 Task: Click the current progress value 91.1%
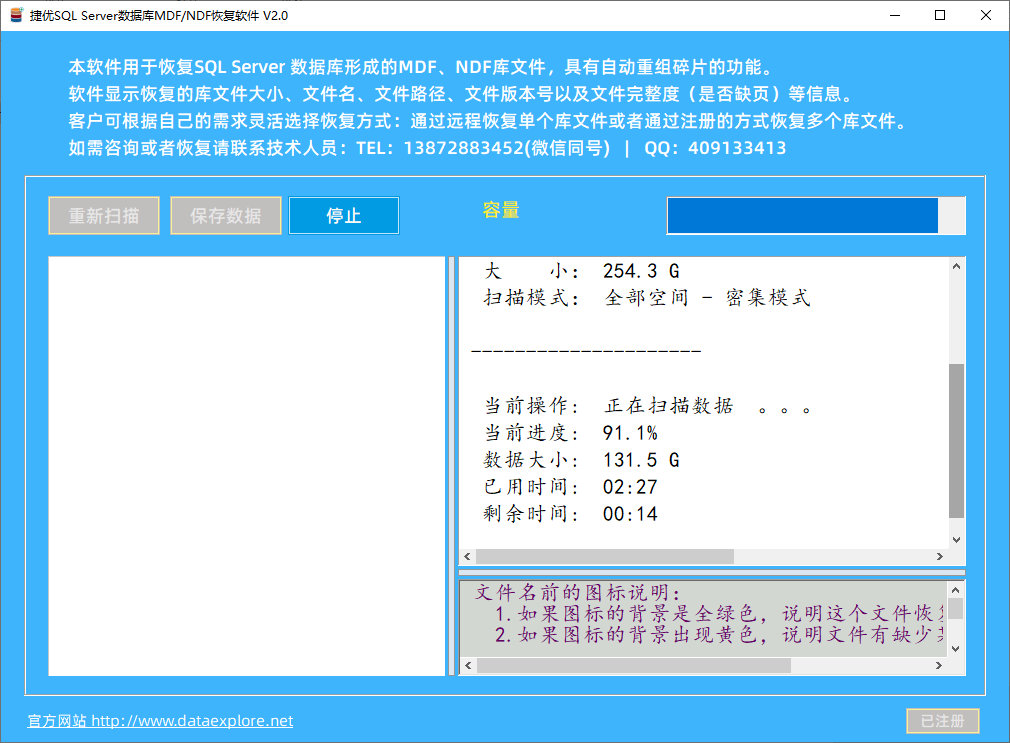pyautogui.click(x=630, y=433)
